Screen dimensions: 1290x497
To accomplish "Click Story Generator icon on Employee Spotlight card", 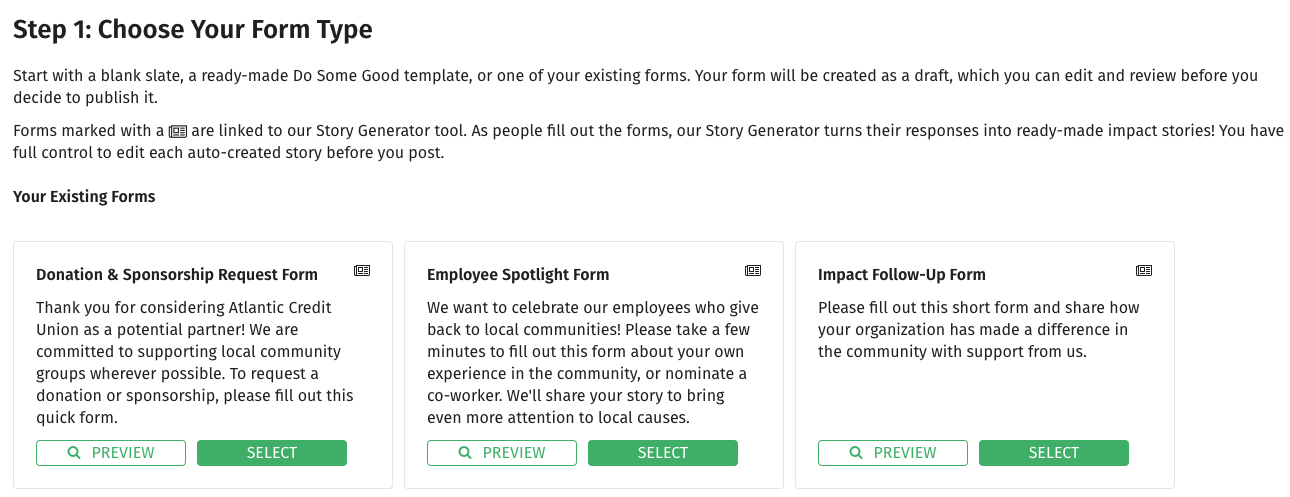I will pyautogui.click(x=753, y=270).
